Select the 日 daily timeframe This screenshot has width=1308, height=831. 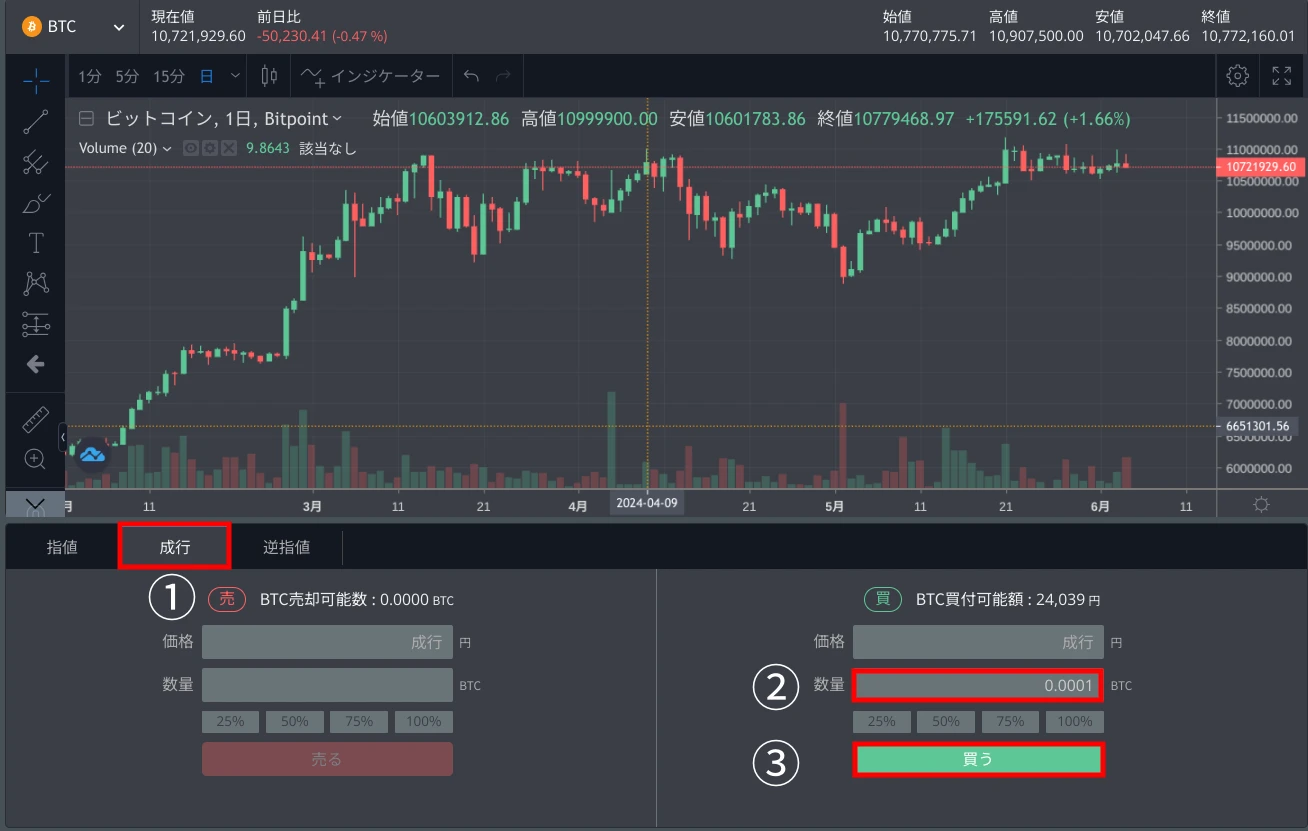206,76
